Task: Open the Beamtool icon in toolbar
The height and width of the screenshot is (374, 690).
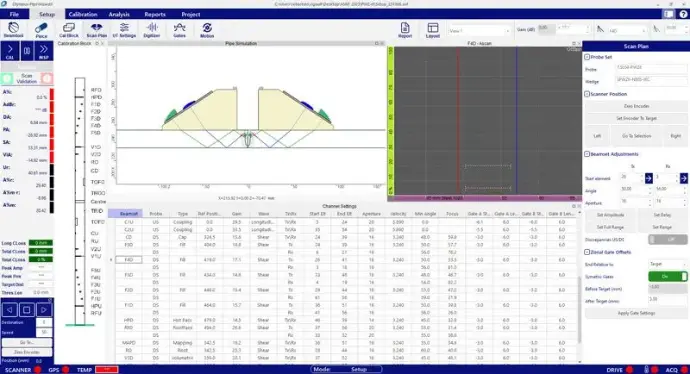Action: coord(13,30)
